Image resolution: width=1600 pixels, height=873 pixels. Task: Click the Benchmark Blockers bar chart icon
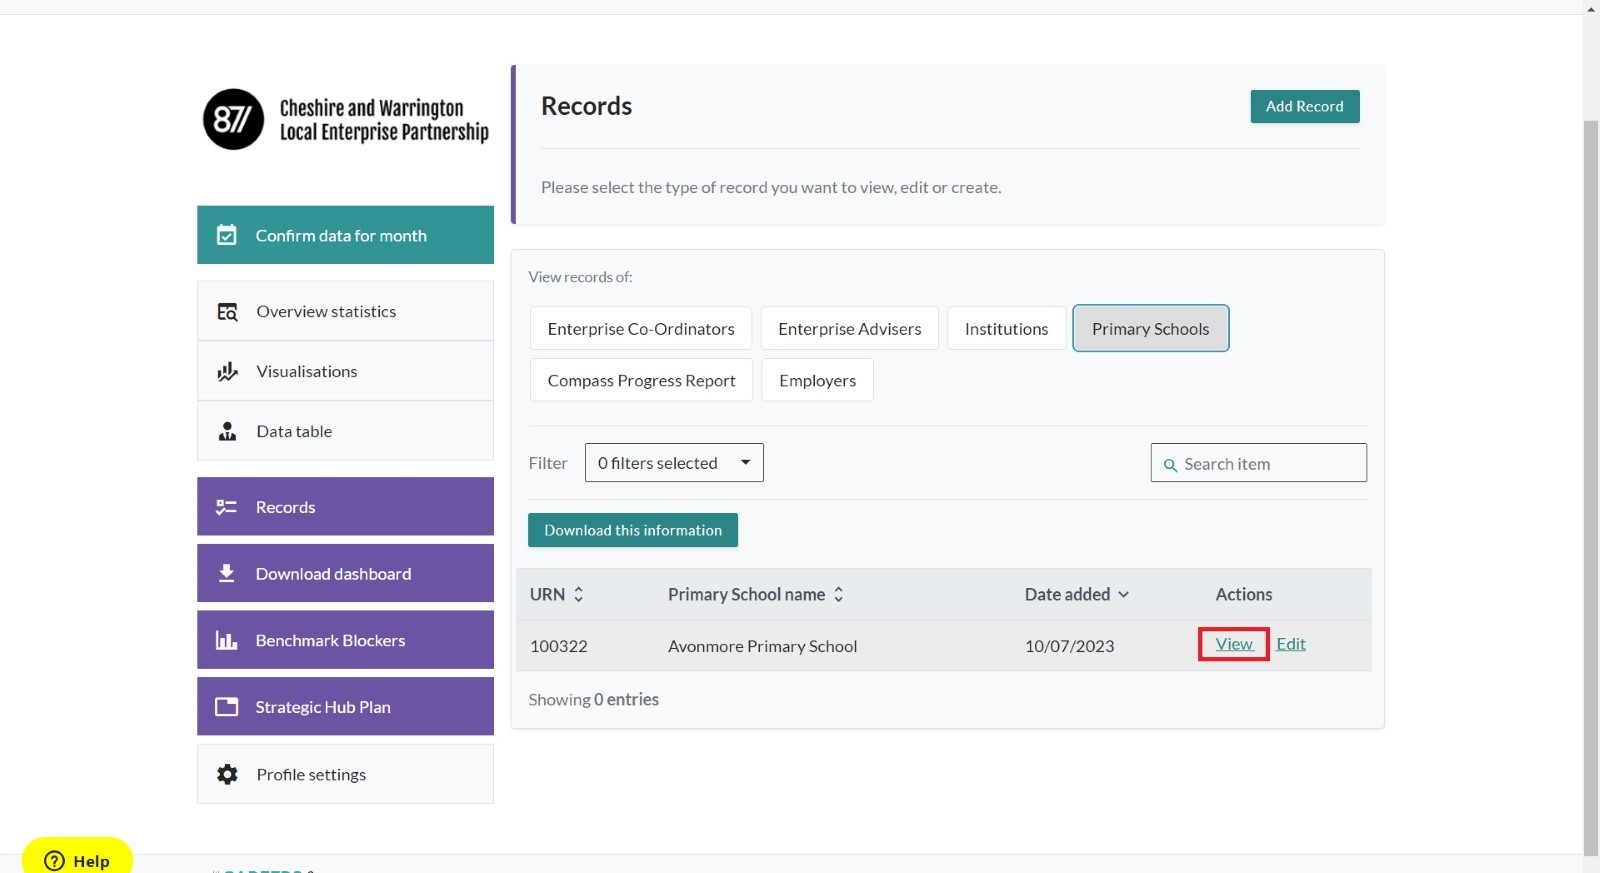click(x=227, y=640)
